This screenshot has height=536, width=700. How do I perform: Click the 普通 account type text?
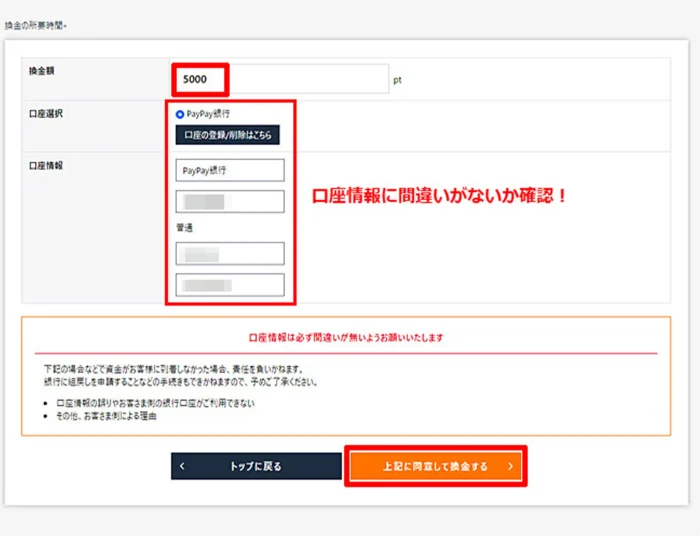point(184,228)
